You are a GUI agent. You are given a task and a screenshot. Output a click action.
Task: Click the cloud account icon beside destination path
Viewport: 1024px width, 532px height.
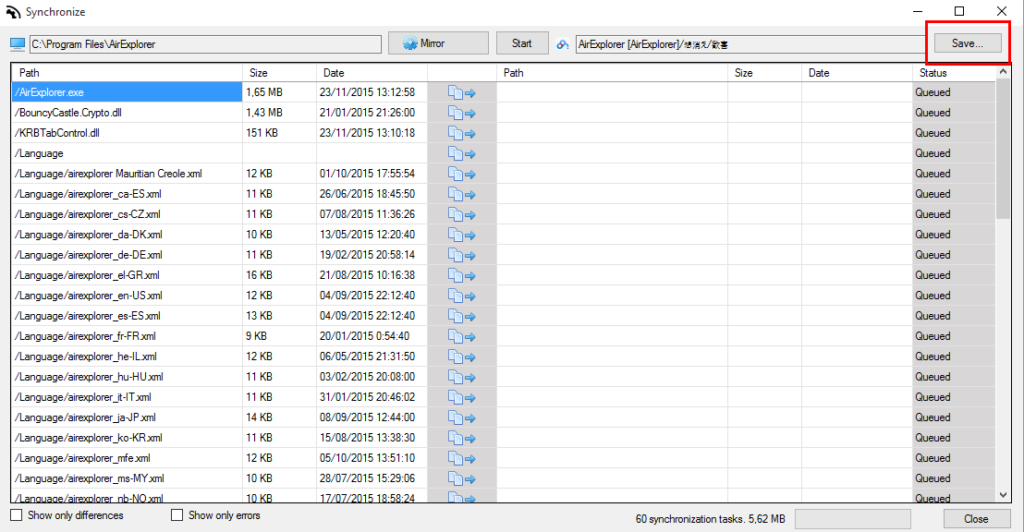[562, 44]
